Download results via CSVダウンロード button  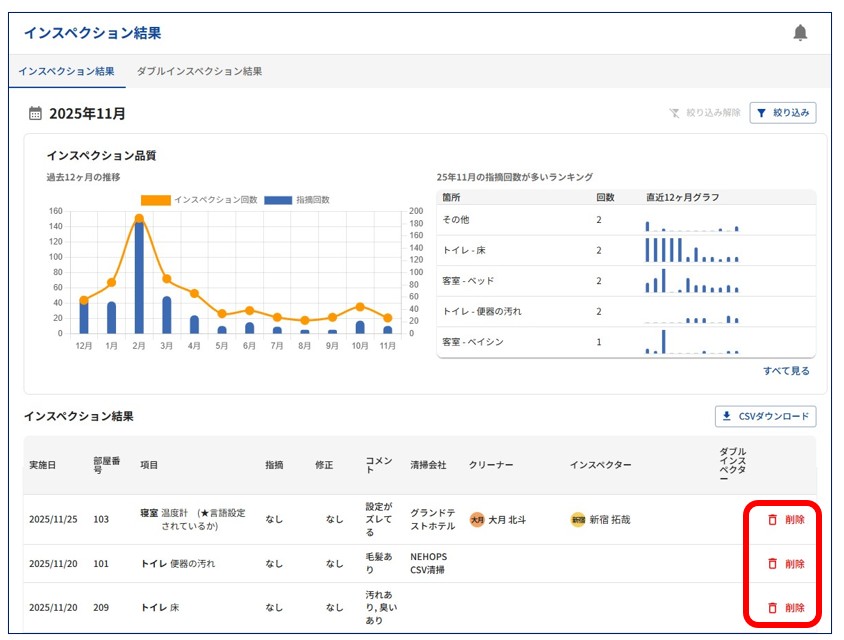pyautogui.click(x=765, y=417)
